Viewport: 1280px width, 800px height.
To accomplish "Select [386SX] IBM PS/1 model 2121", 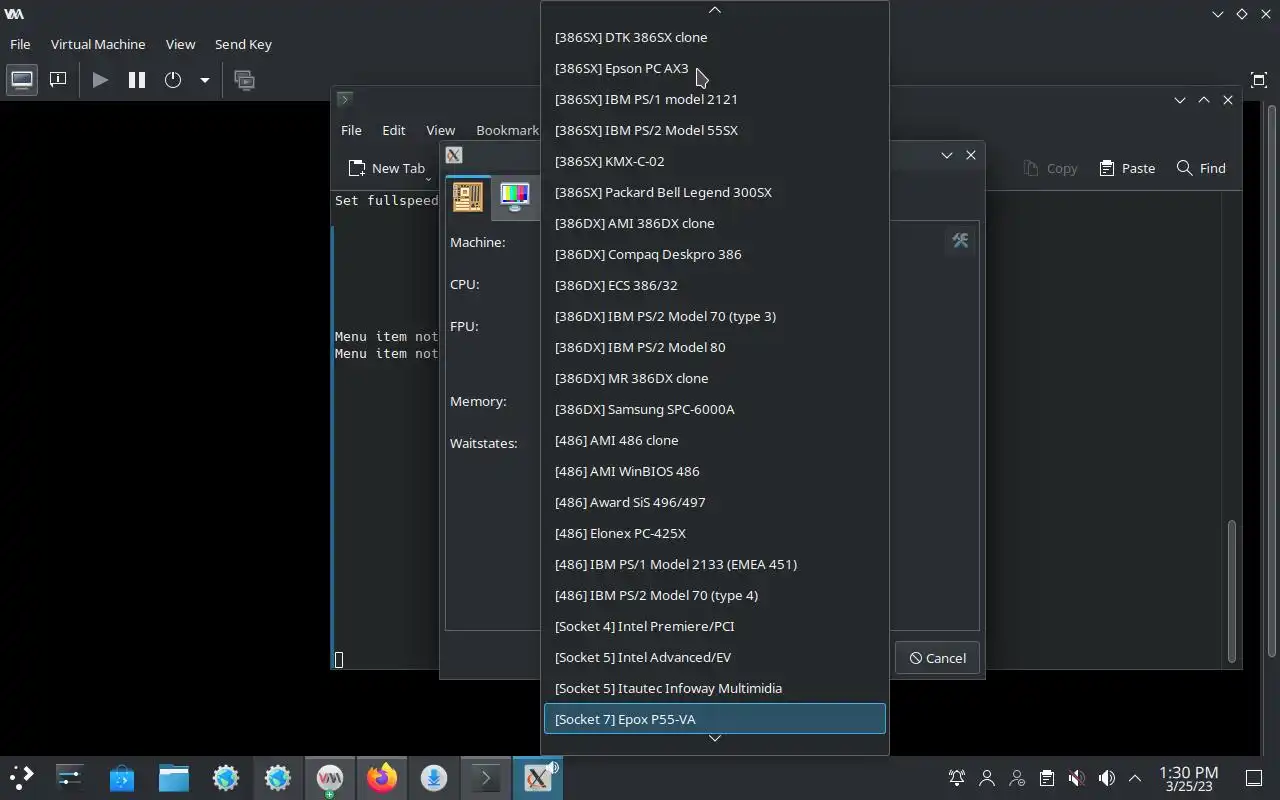I will tap(715, 99).
